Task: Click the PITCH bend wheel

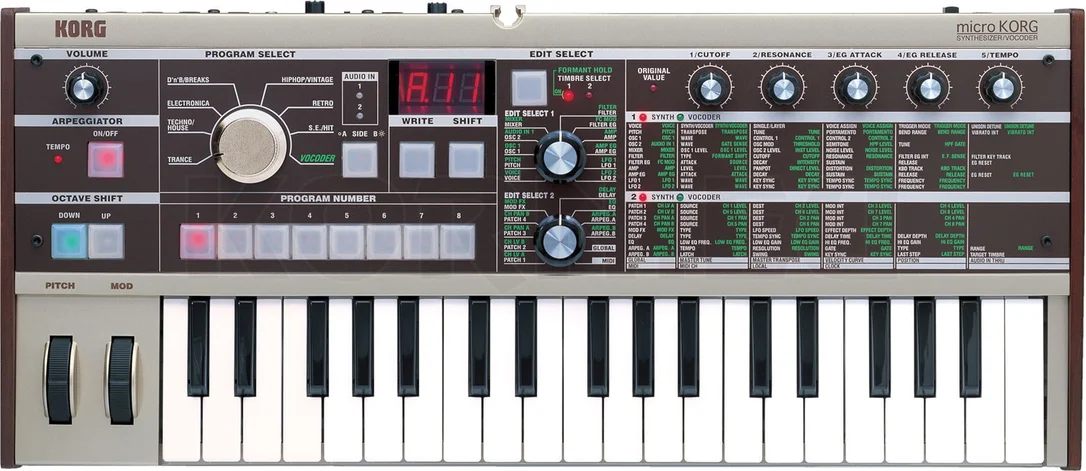Action: (60, 380)
